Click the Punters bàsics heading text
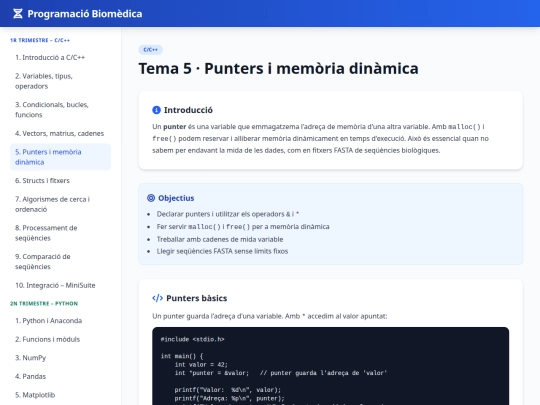 tap(197, 298)
